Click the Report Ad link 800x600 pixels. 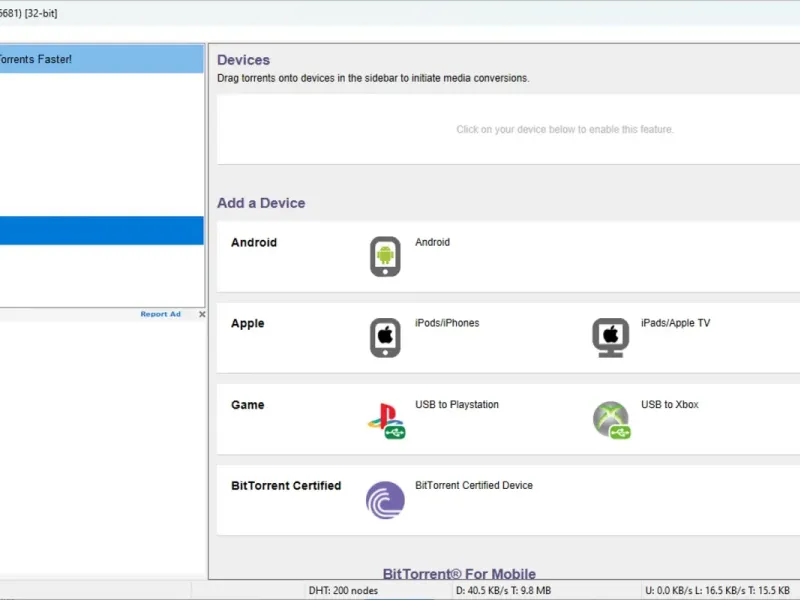coord(160,314)
